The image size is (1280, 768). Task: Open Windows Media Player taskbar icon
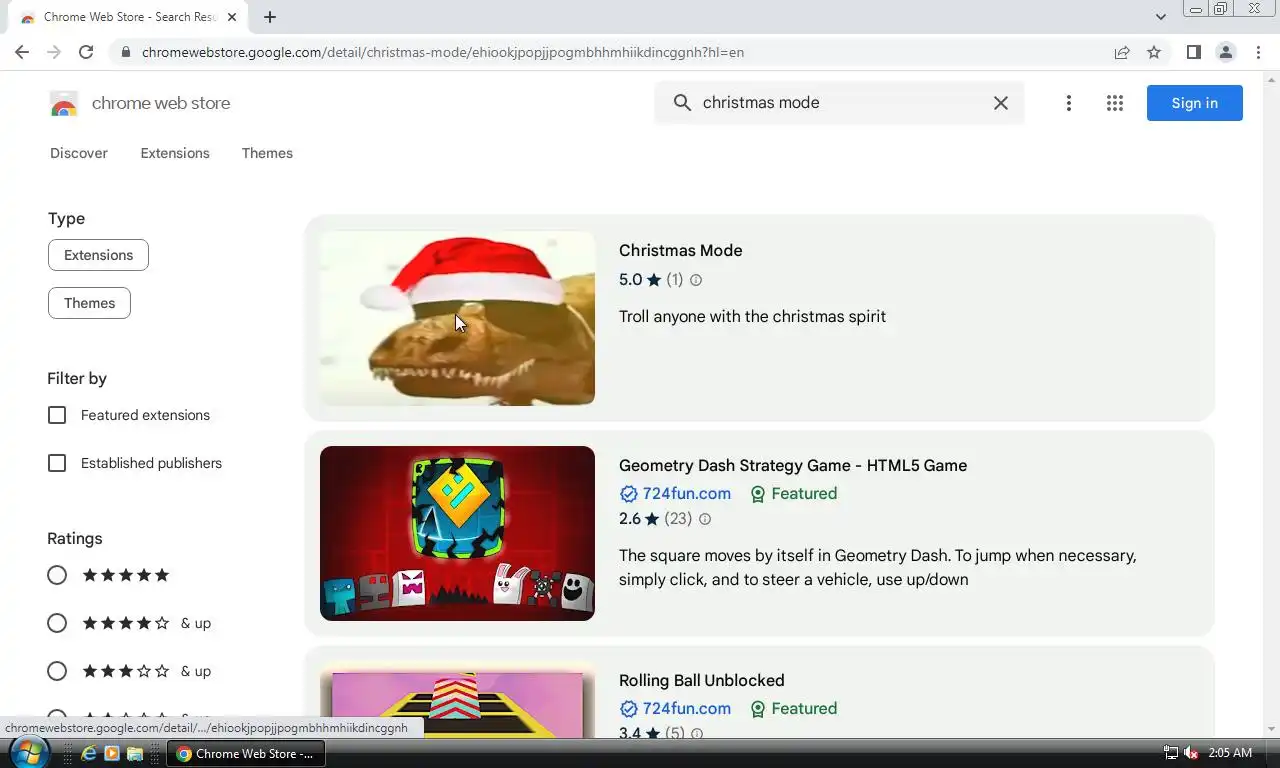[x=112, y=754]
